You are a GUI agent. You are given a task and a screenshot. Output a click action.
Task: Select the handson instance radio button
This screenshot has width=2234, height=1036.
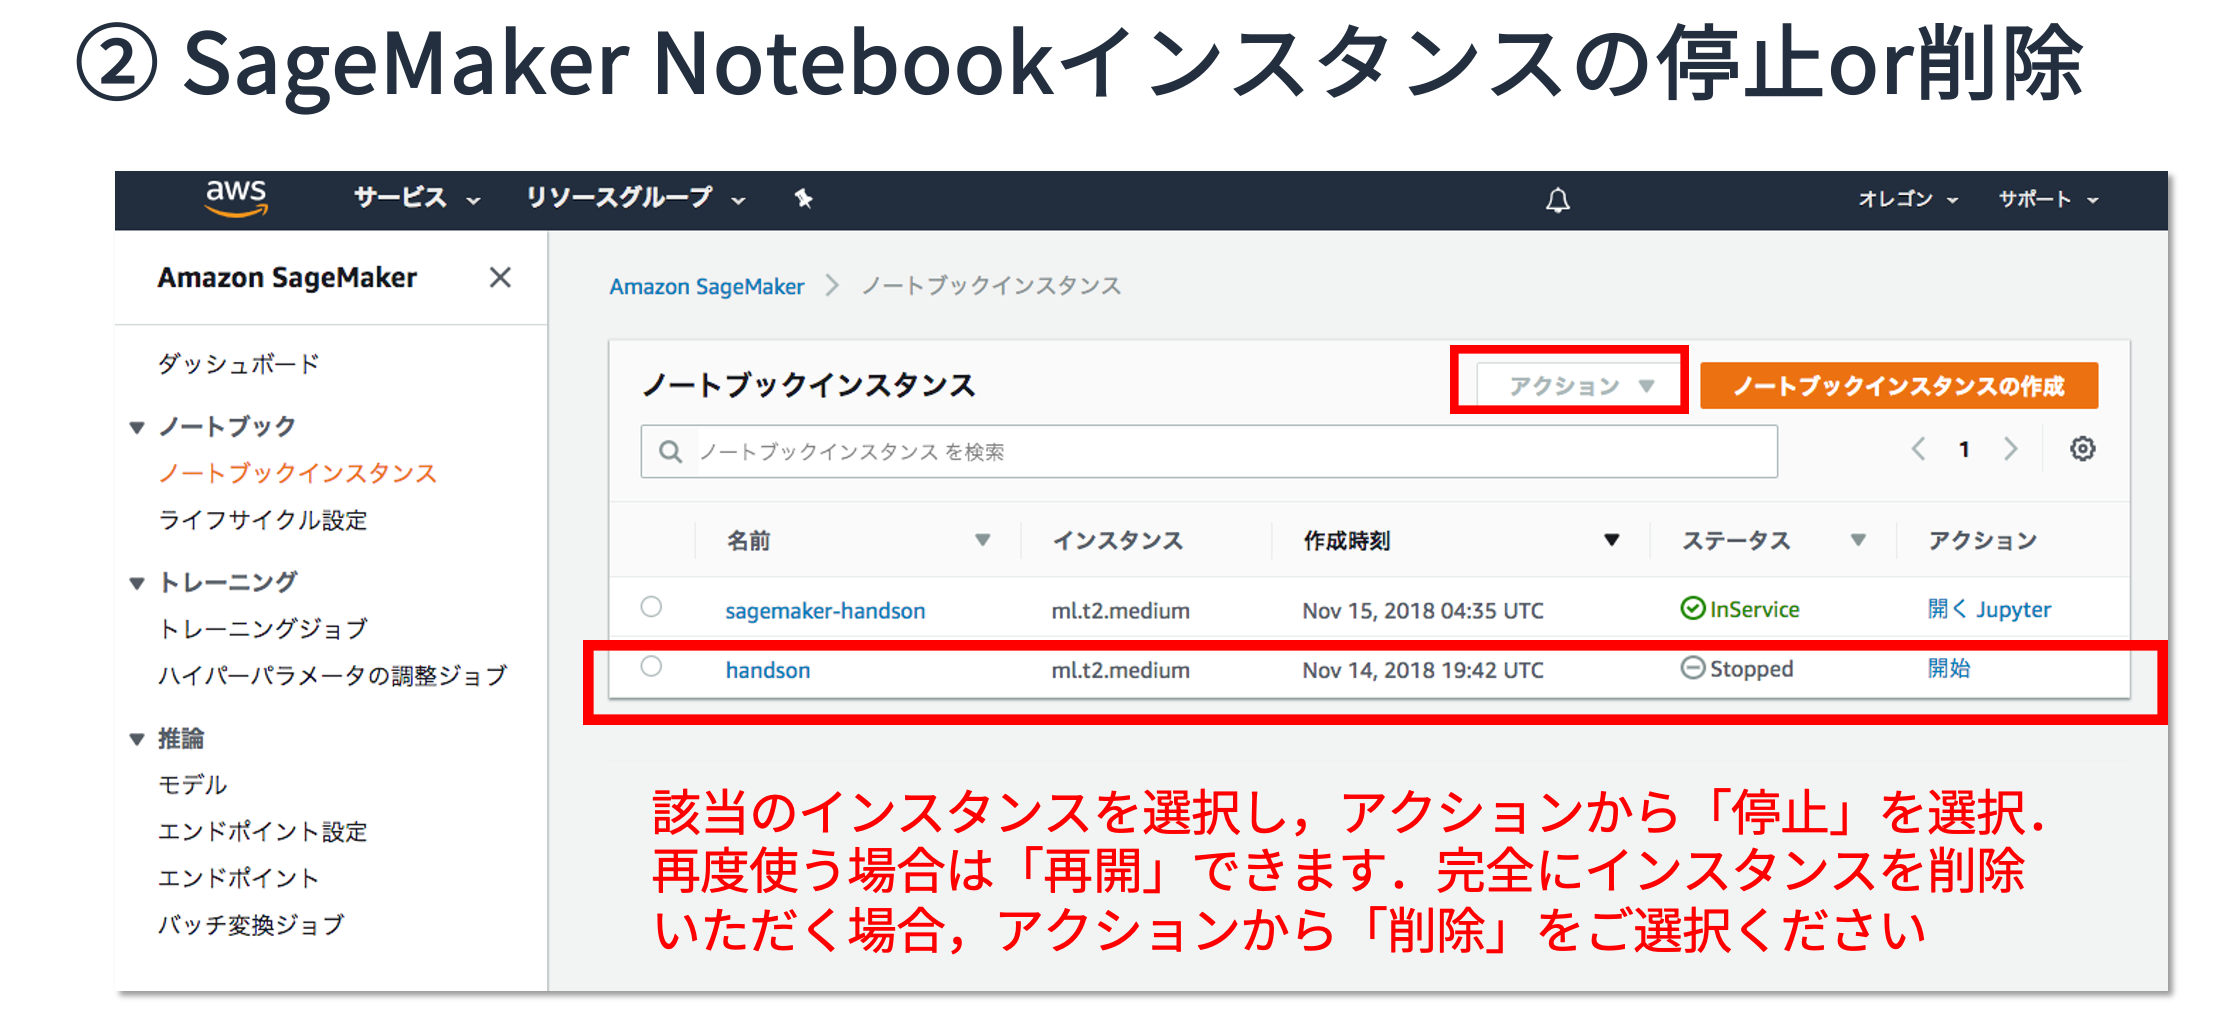click(x=651, y=666)
